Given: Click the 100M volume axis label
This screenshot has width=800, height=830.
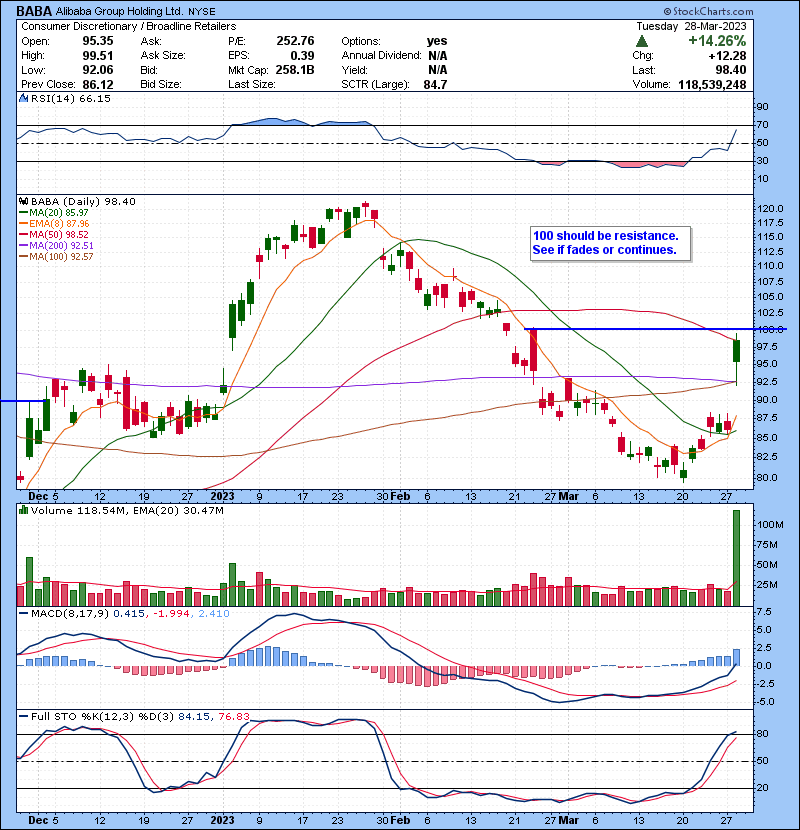Looking at the screenshot, I should [770, 525].
